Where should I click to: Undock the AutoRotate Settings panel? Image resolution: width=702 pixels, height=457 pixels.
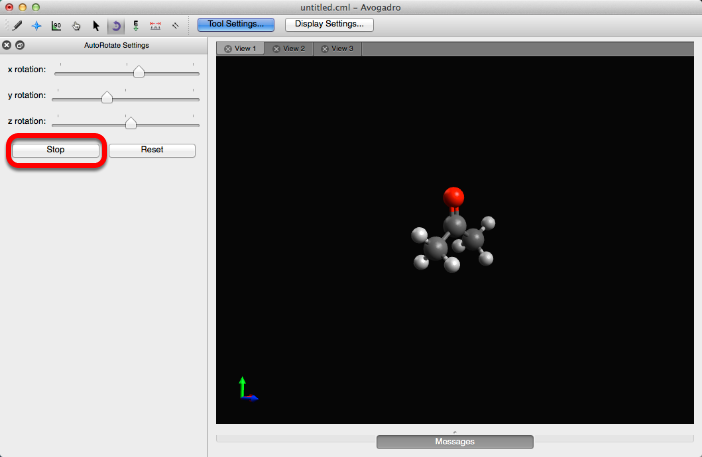[20, 46]
